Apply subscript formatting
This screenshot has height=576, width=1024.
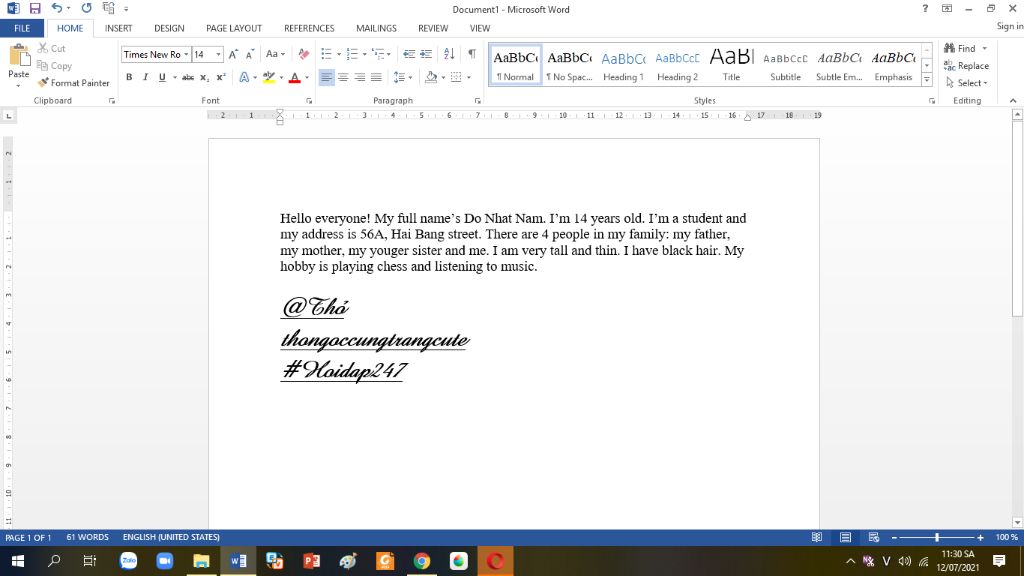coord(204,77)
